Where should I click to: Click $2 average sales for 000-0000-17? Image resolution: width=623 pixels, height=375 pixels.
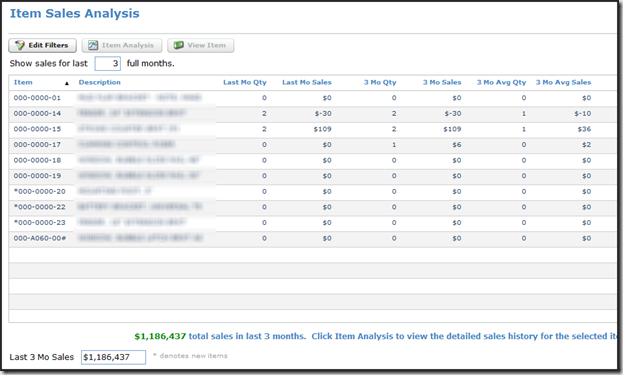(x=586, y=145)
